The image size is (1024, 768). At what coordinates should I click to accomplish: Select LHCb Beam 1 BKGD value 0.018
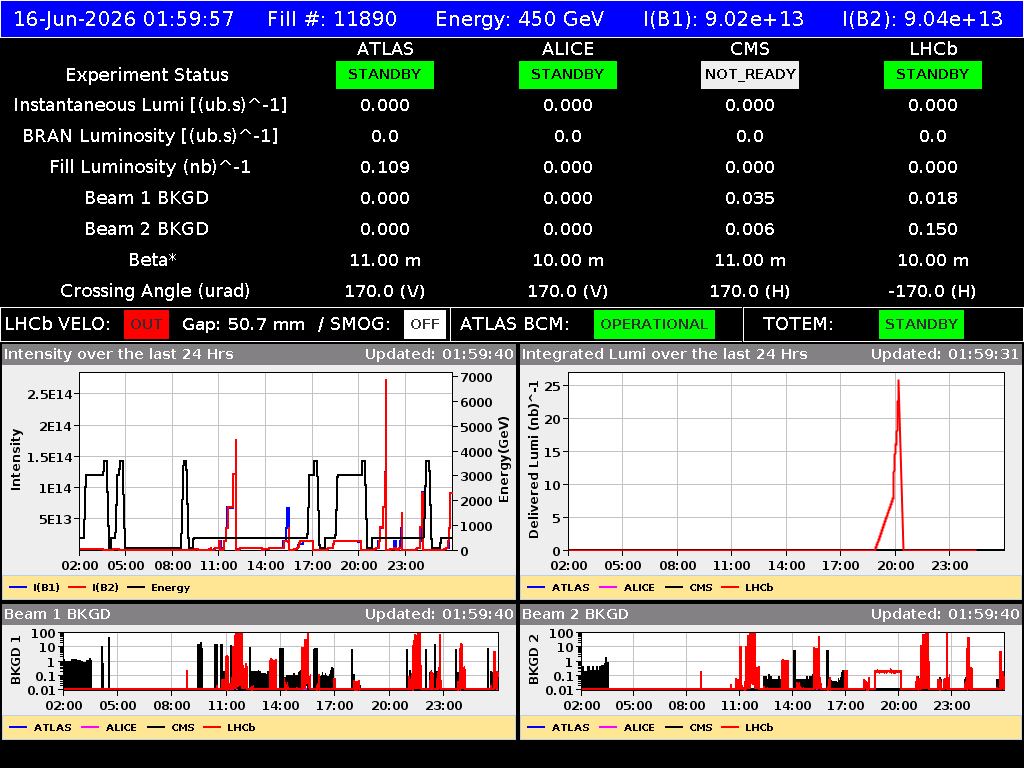(x=933, y=198)
